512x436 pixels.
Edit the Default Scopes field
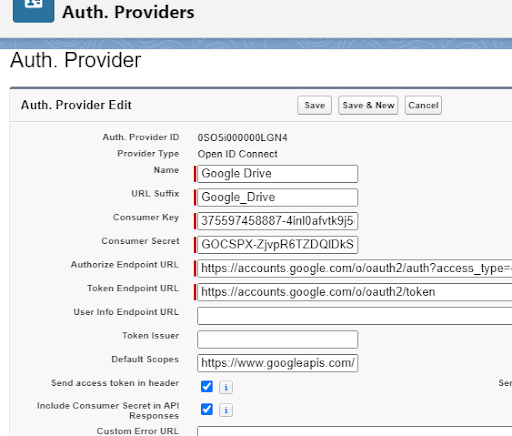pyautogui.click(x=278, y=363)
